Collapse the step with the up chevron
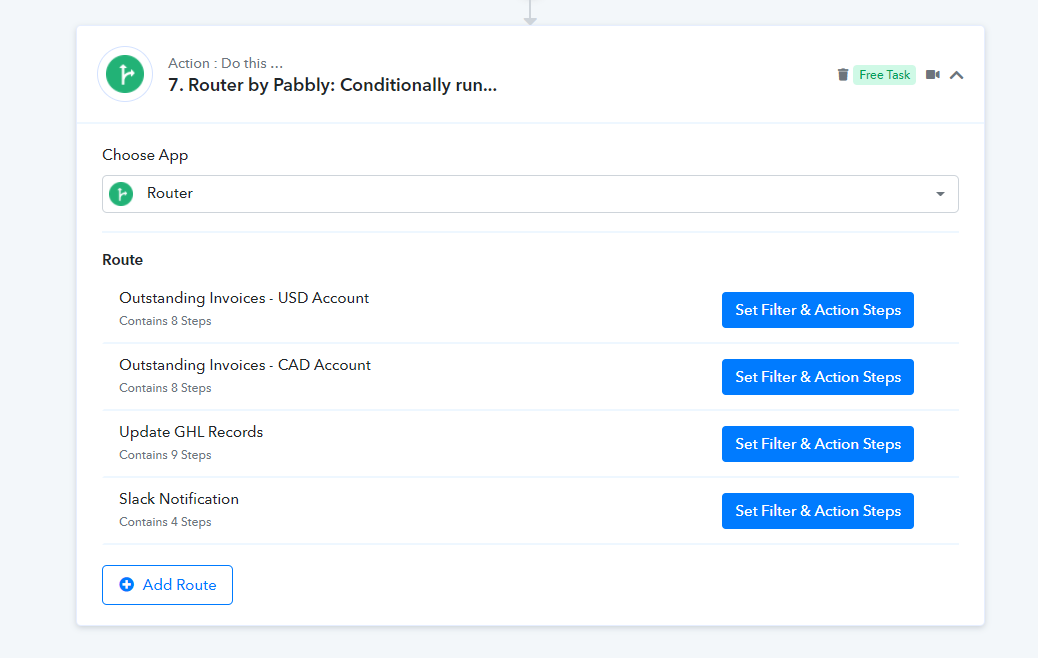 (957, 75)
